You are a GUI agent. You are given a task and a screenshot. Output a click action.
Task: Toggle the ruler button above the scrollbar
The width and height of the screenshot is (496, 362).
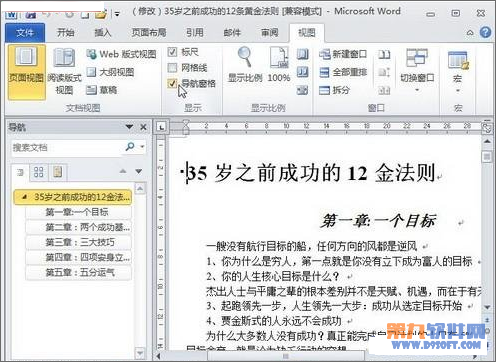point(487,128)
